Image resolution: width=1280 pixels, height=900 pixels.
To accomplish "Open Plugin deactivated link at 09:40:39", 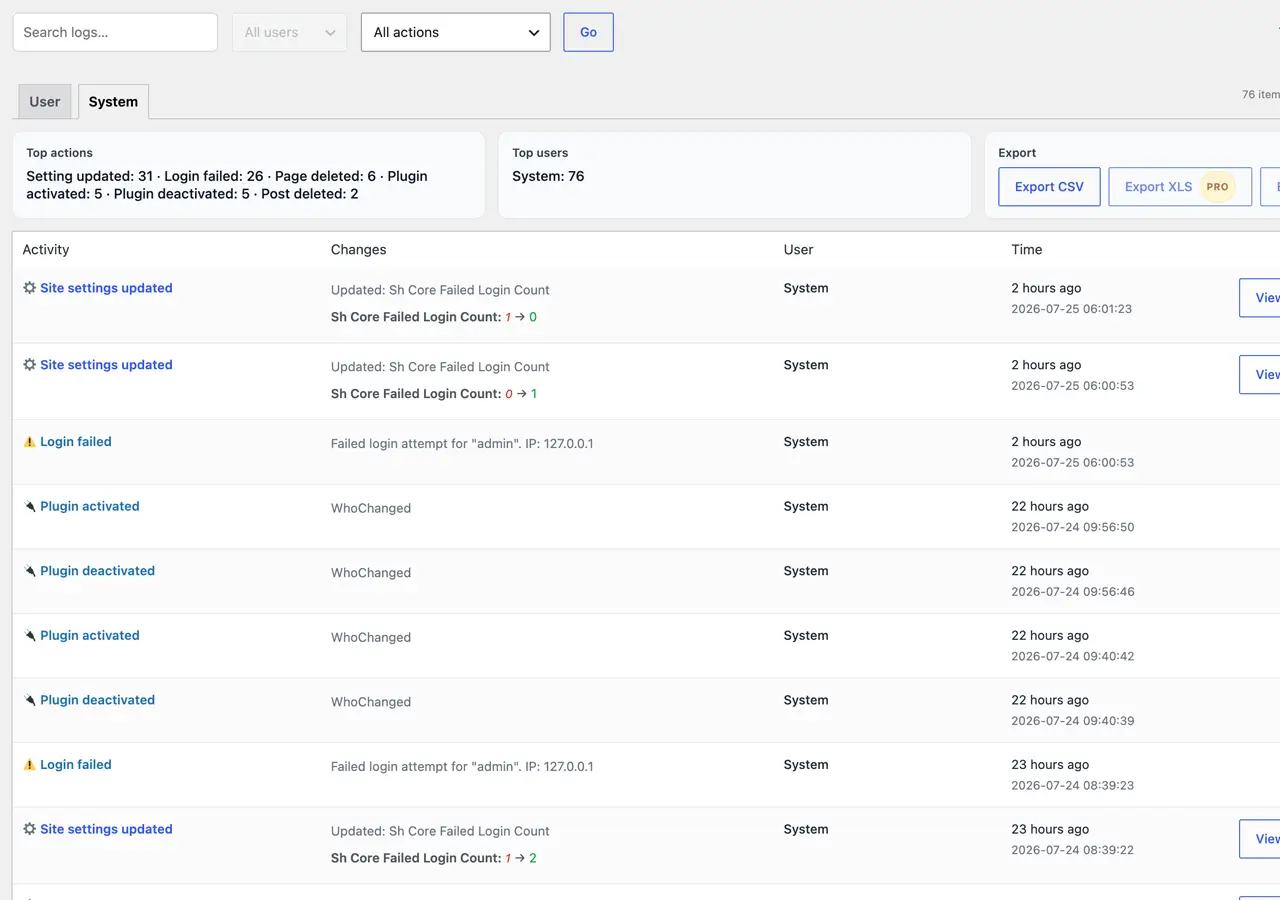I will click(x=97, y=700).
